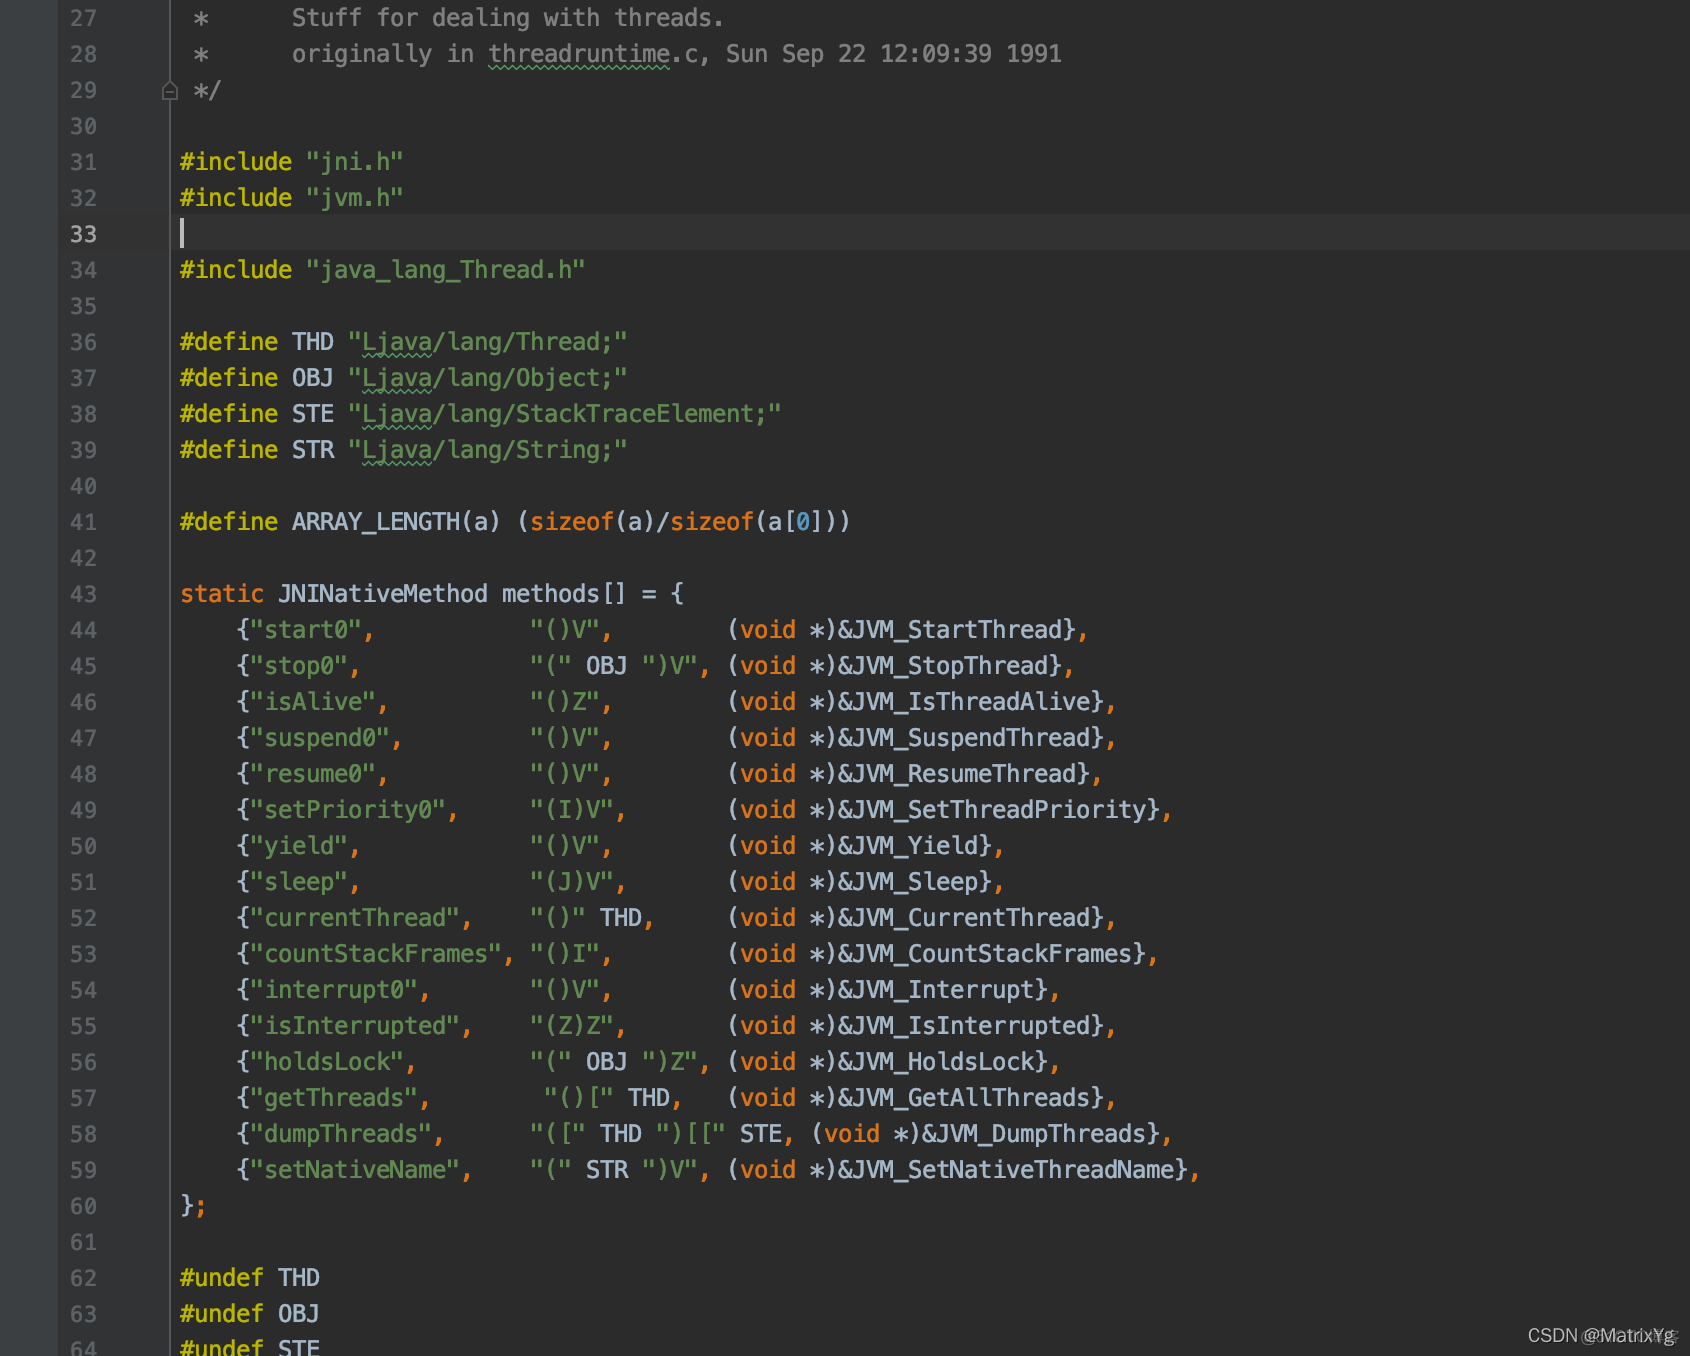Click the "Ljava/lang/Object;" string
Viewport: 1690px width, 1356px height.
pos(488,378)
